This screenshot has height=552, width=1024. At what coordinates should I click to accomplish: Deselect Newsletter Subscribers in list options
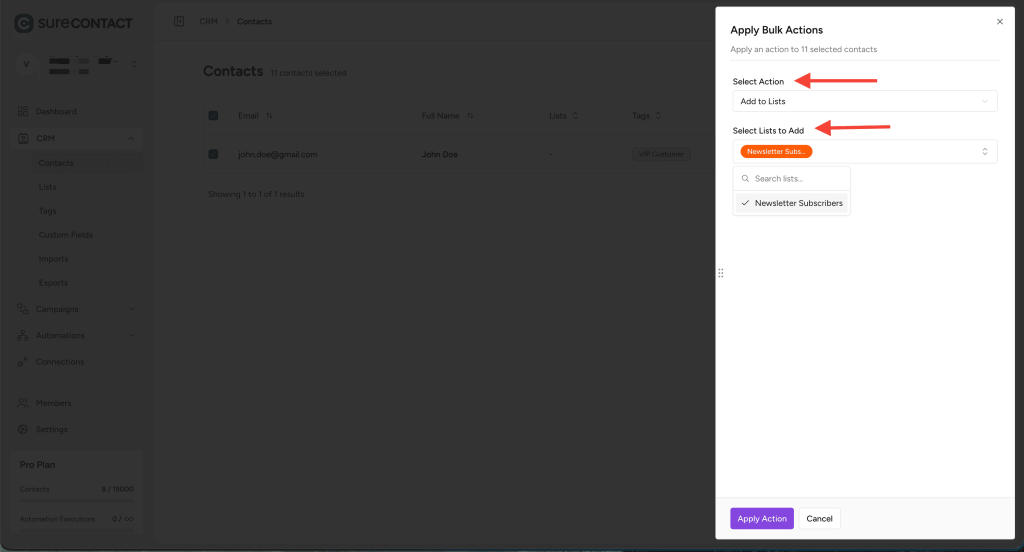[791, 203]
